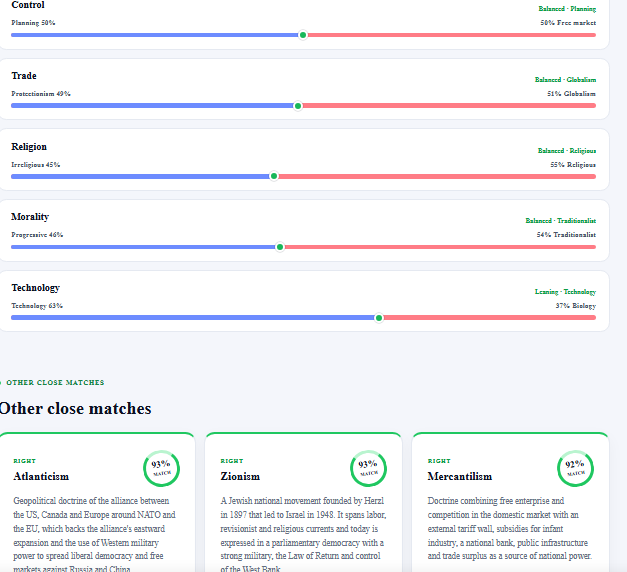Screen dimensions: 627x572
Task: Click the 'Planning 50%' label
Action: pos(33,23)
